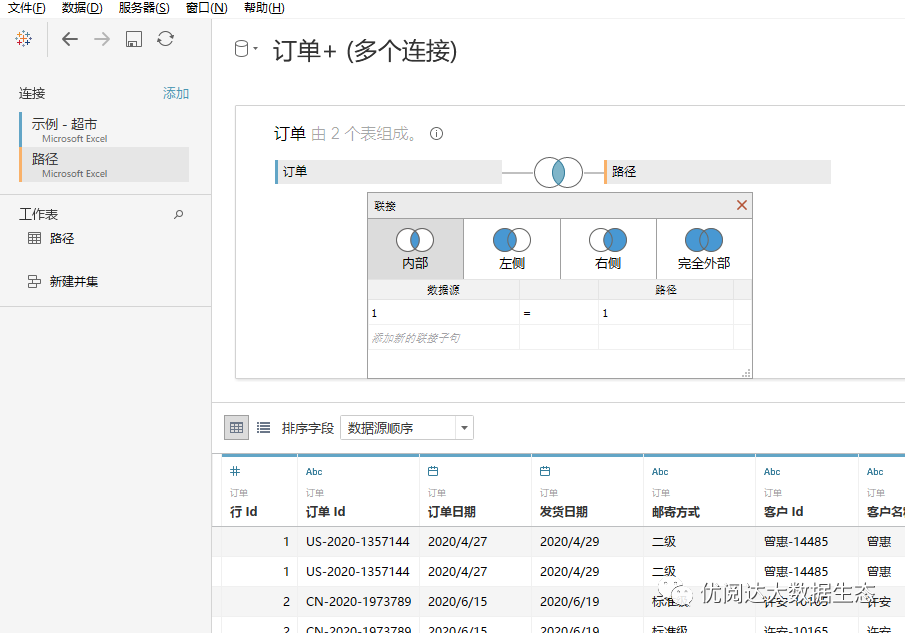Image resolution: width=905 pixels, height=633 pixels.
Task: Open the 排序字段 数据源顺序 dropdown
Action: [407, 428]
